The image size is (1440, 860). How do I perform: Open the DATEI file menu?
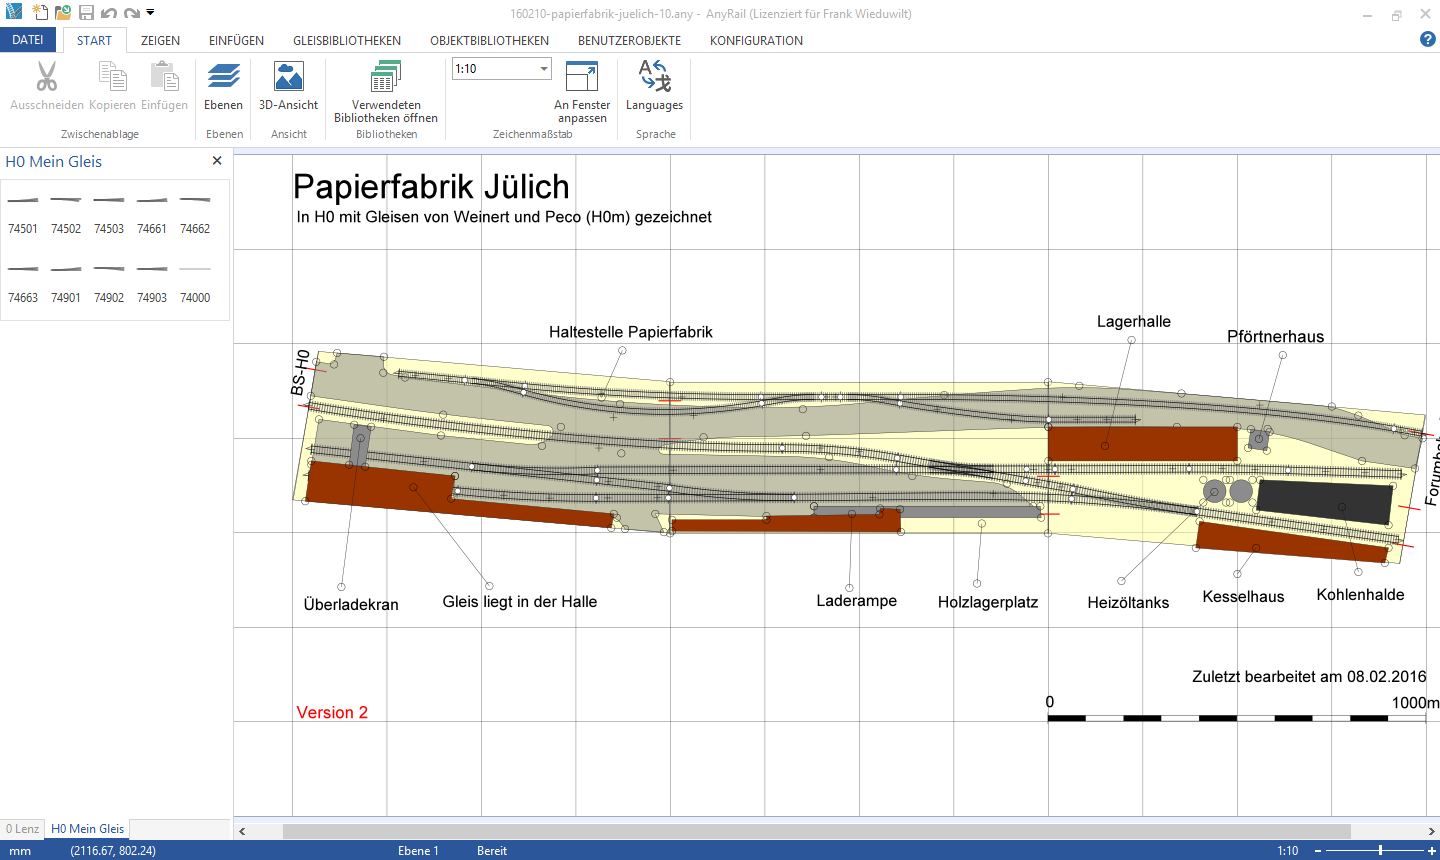coord(28,40)
